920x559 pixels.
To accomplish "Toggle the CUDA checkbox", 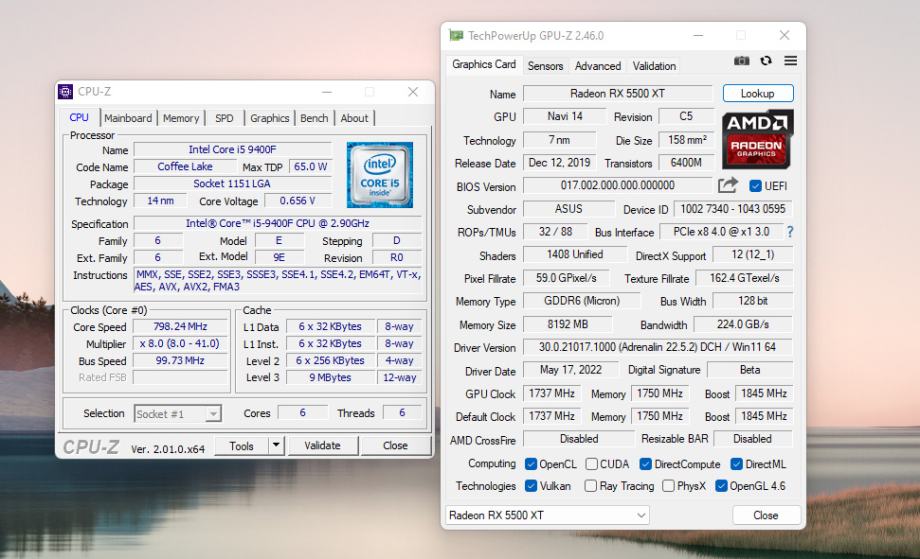I will 592,464.
